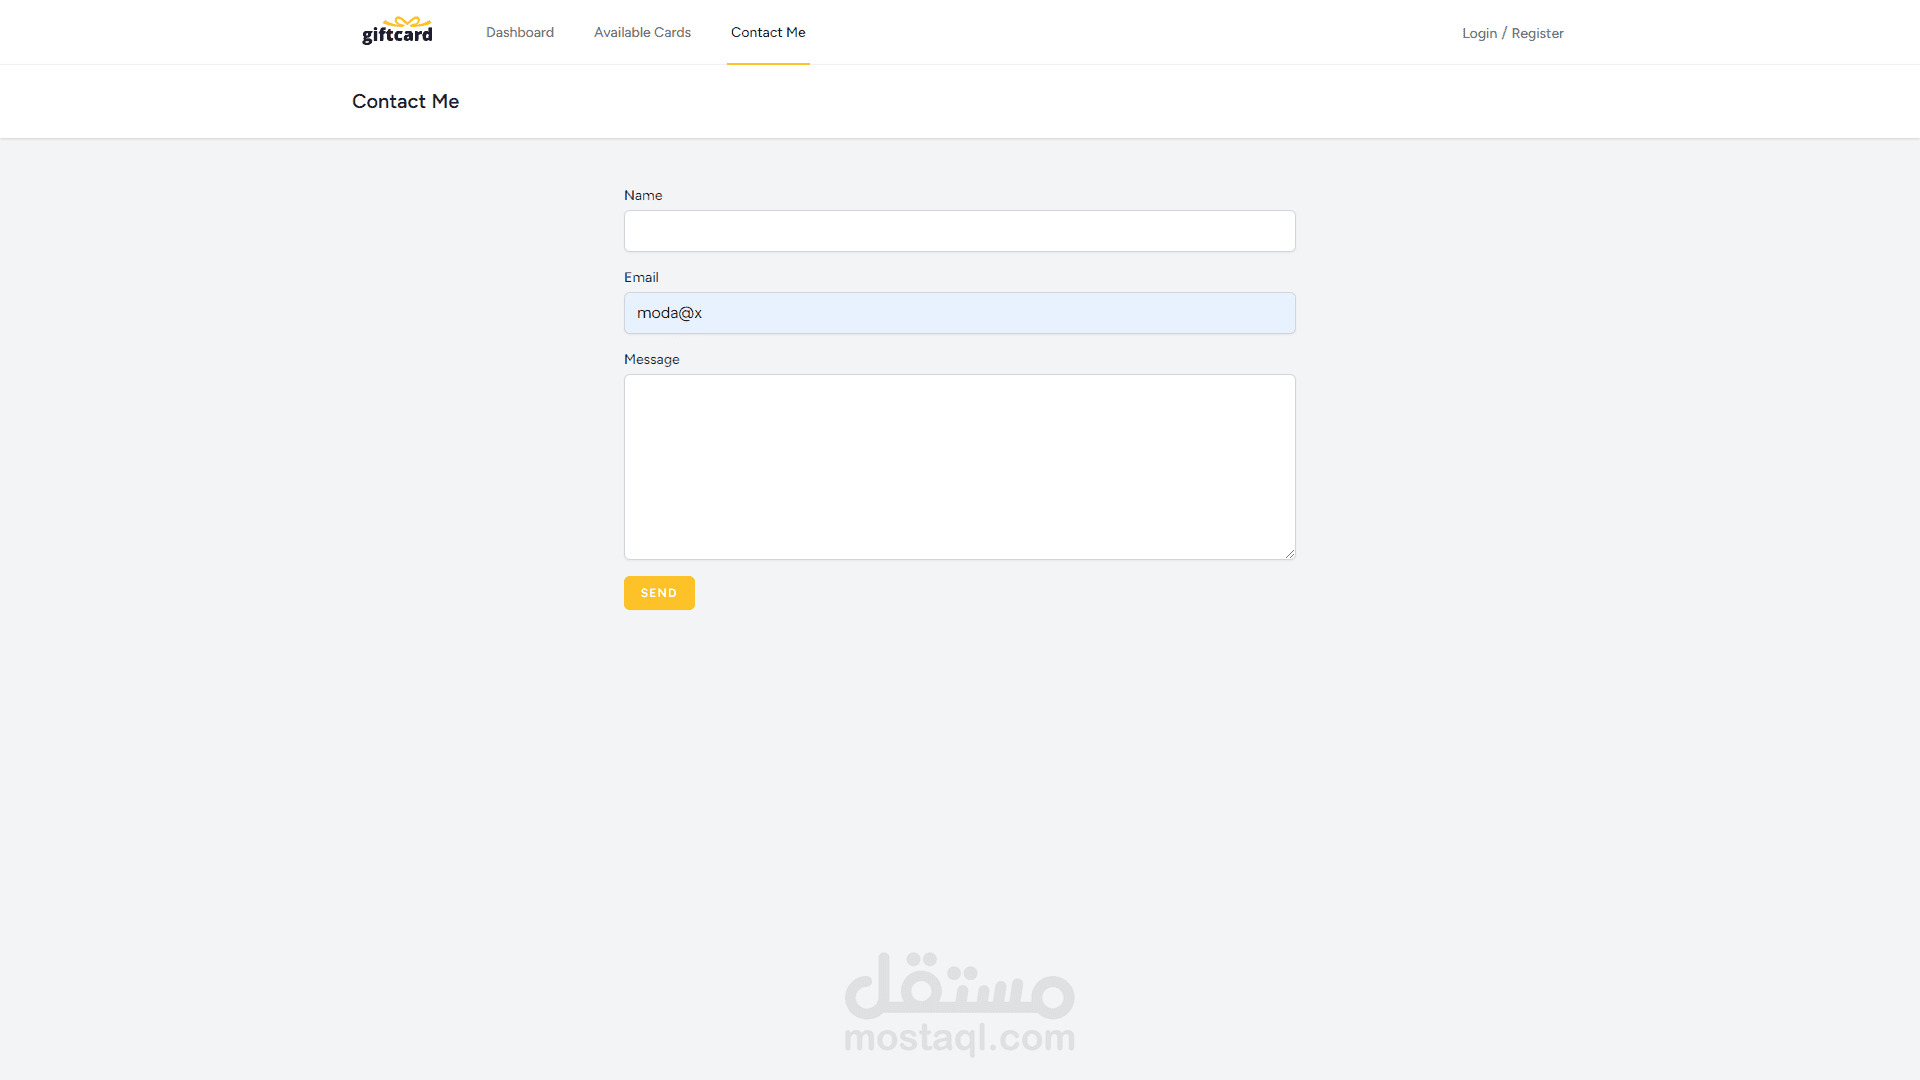Image resolution: width=1920 pixels, height=1080 pixels.
Task: Click the Login word in header
Action: tap(1479, 33)
